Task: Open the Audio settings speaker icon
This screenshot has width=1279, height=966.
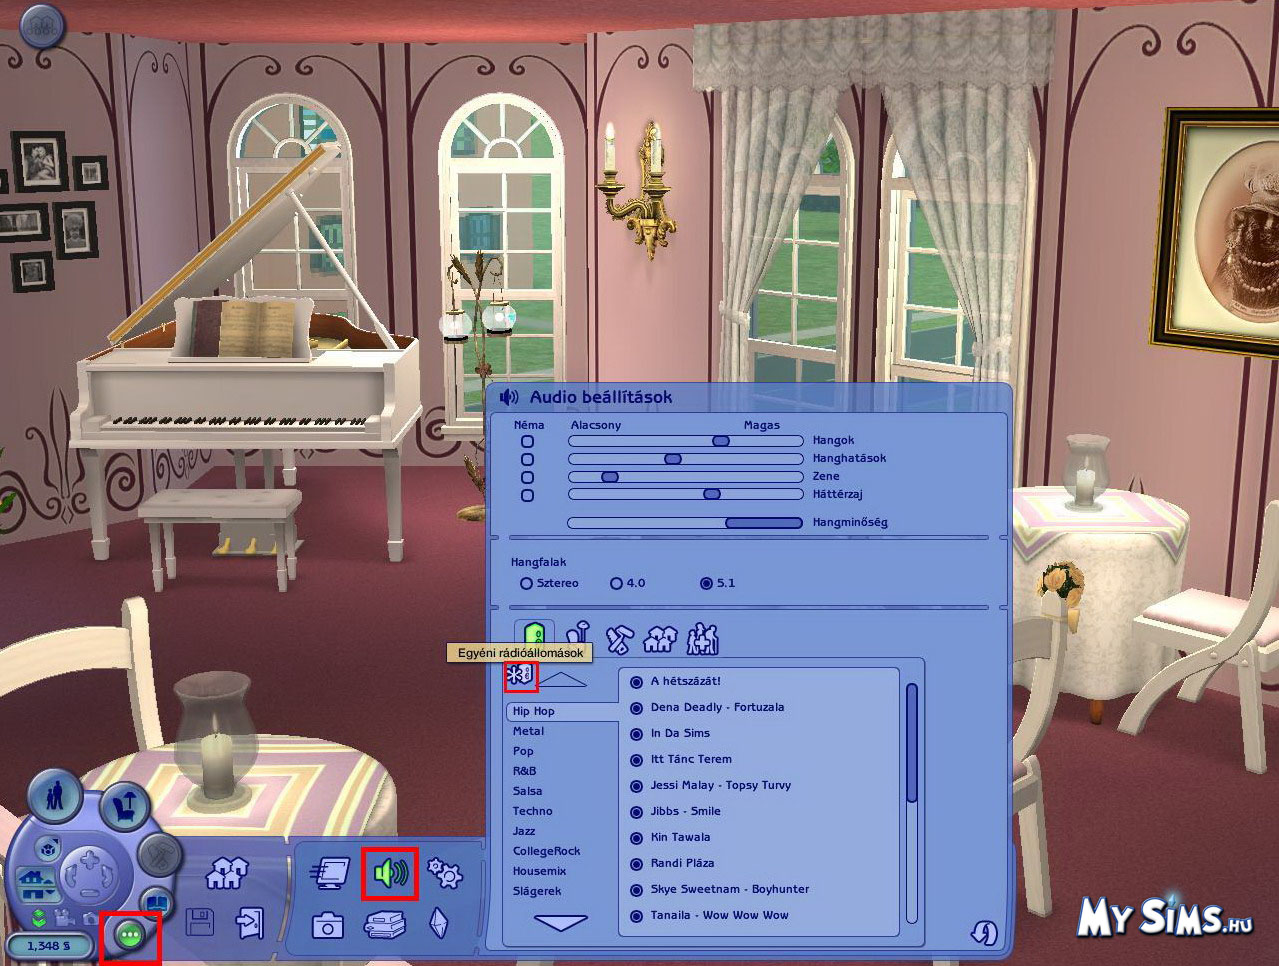Action: click(390, 873)
